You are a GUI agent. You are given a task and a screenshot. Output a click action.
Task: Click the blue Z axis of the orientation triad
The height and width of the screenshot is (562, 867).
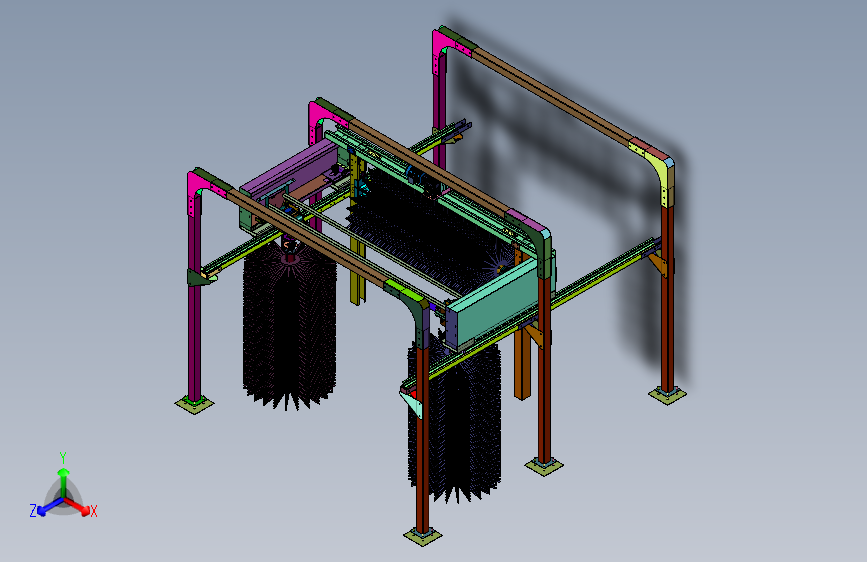(49, 507)
